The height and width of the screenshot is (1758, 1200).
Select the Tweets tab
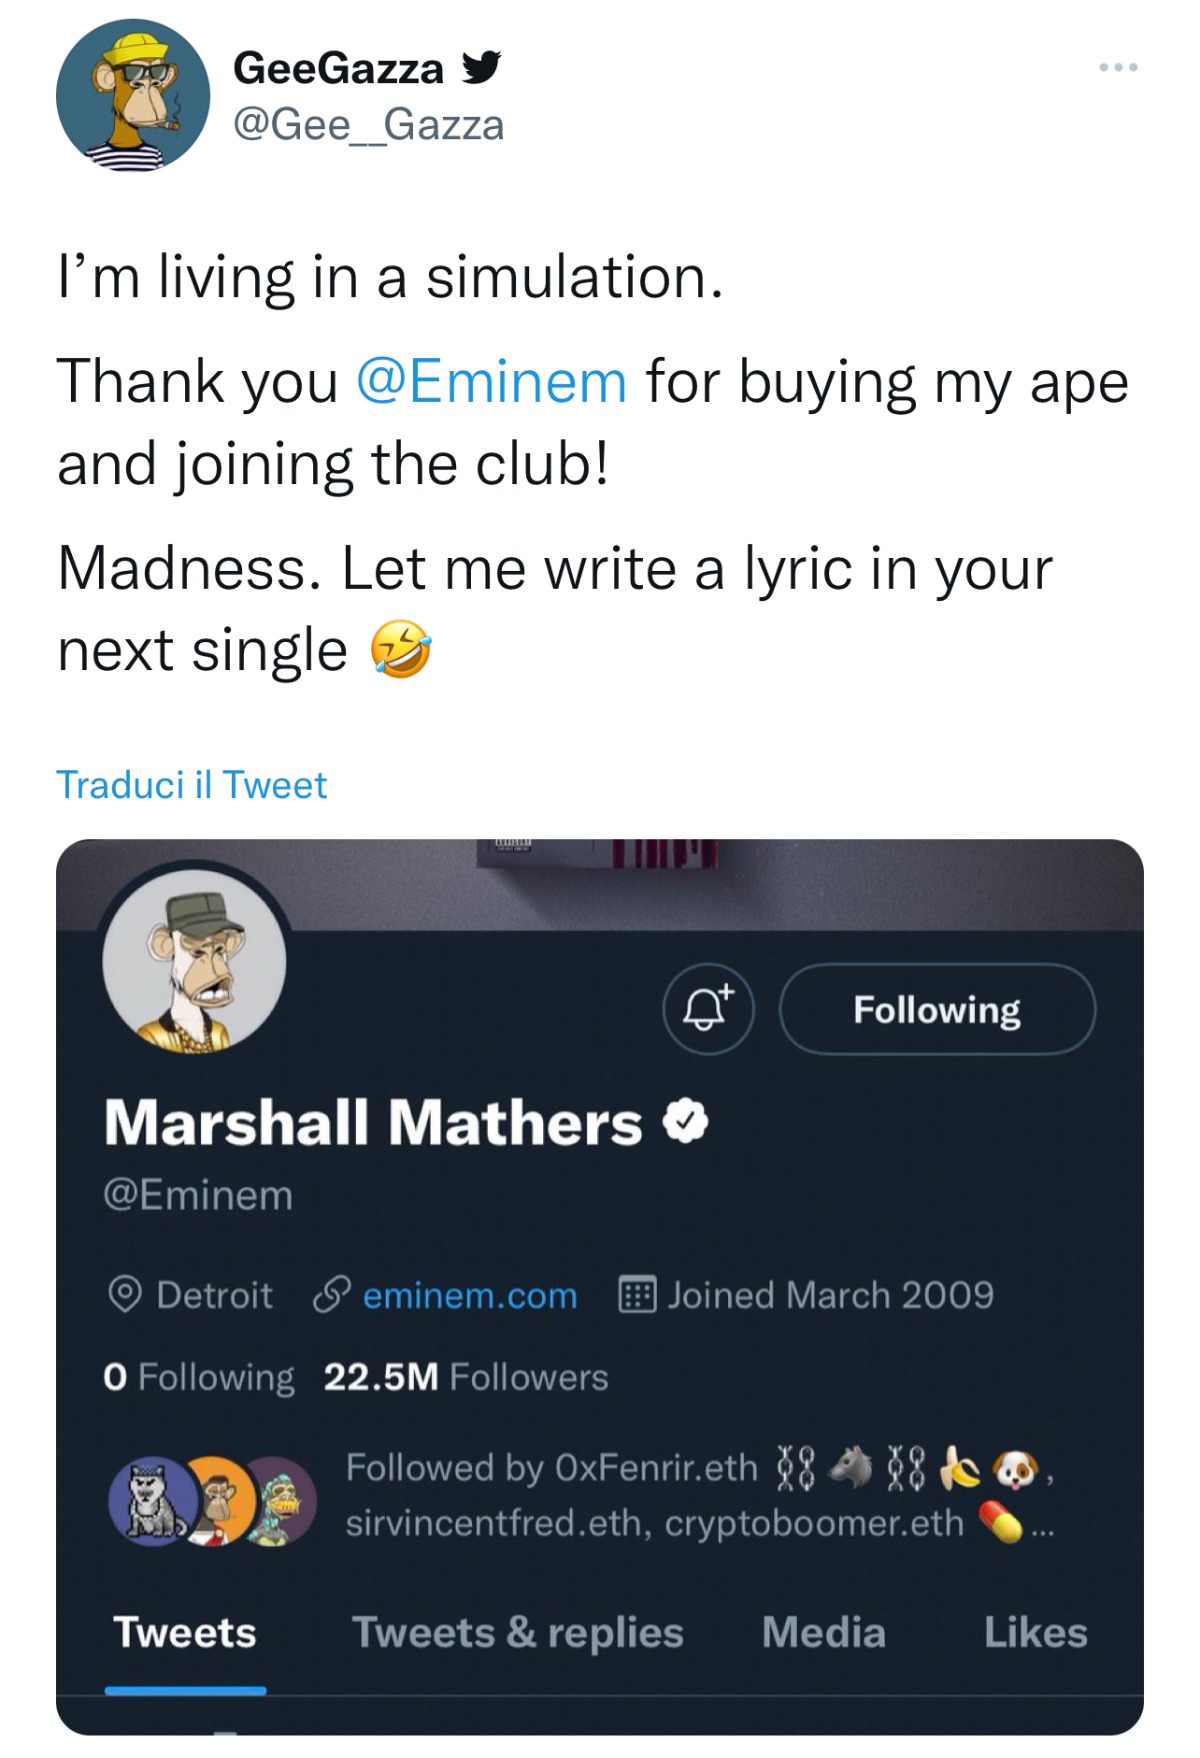(x=185, y=1632)
